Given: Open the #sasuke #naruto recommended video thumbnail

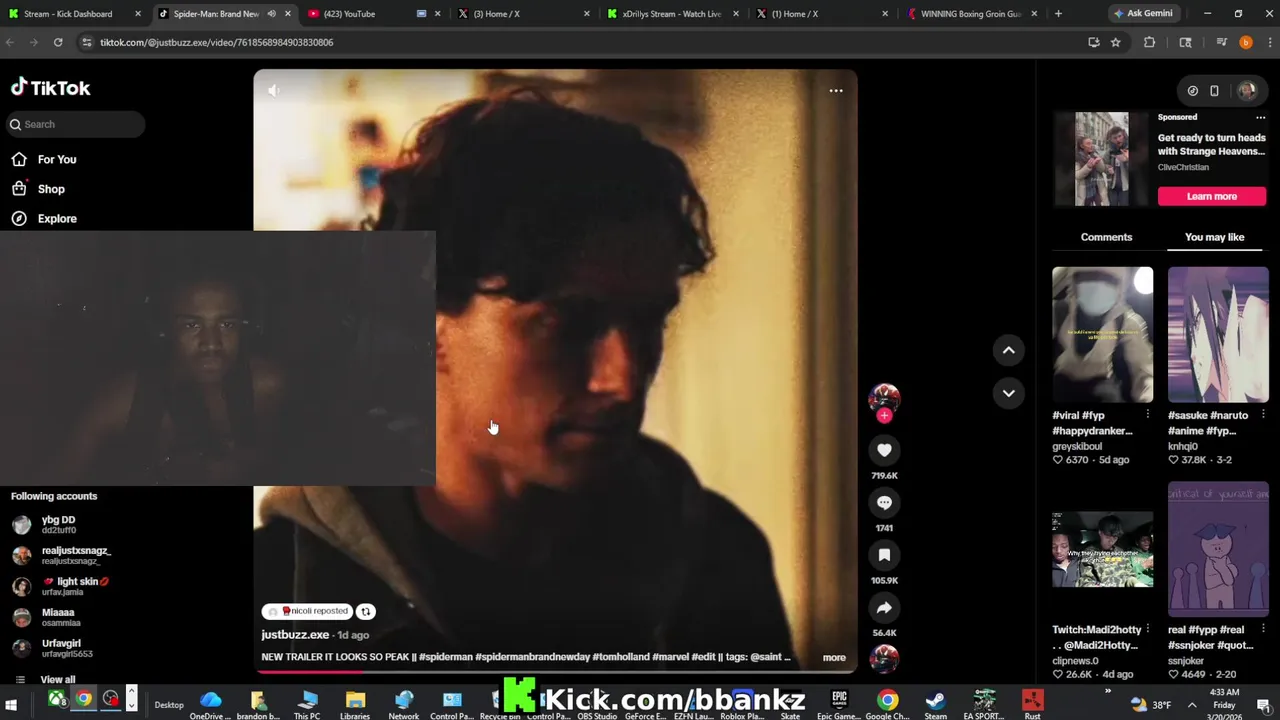Looking at the screenshot, I should point(1218,334).
